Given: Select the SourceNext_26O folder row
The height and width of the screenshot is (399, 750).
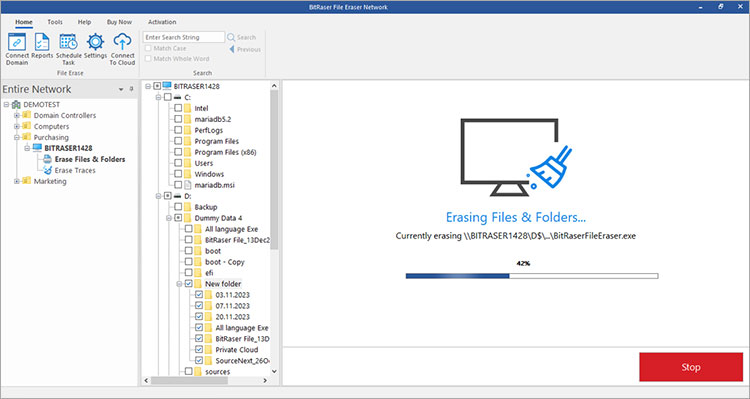Looking at the screenshot, I should tap(242, 360).
